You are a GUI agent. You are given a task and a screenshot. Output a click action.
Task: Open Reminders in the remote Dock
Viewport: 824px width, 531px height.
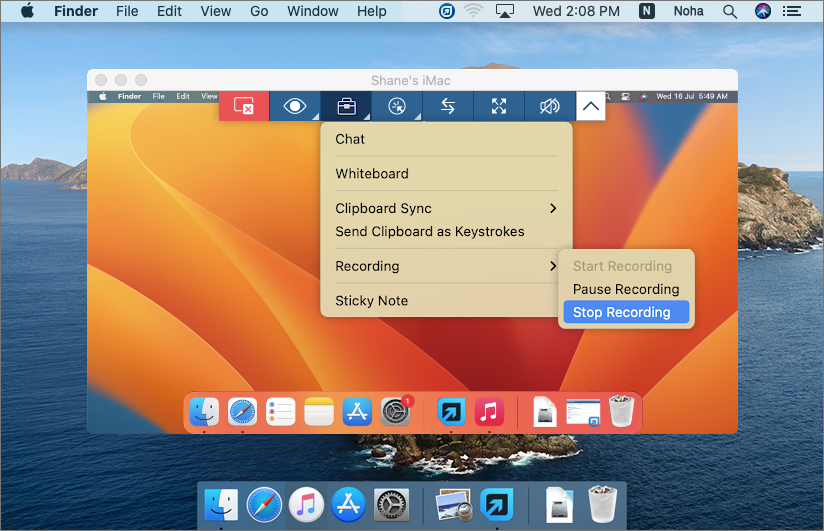281,412
